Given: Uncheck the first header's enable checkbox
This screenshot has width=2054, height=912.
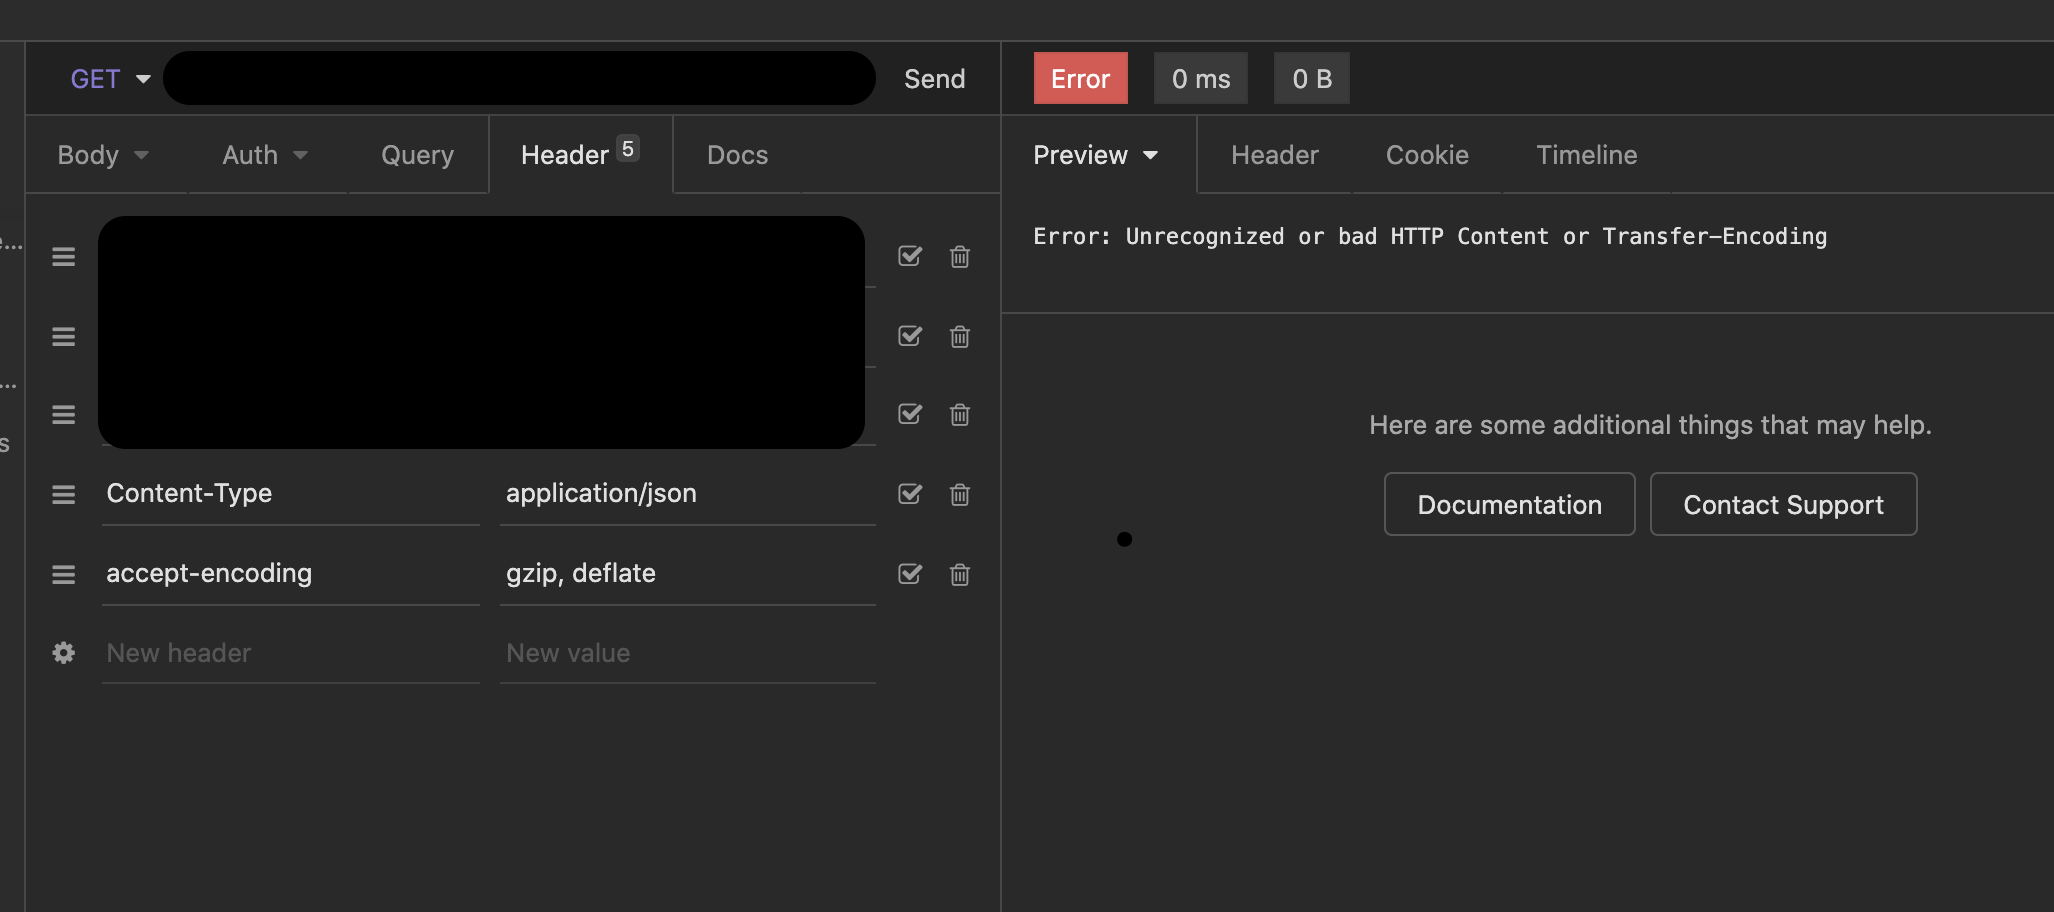Looking at the screenshot, I should click(910, 257).
